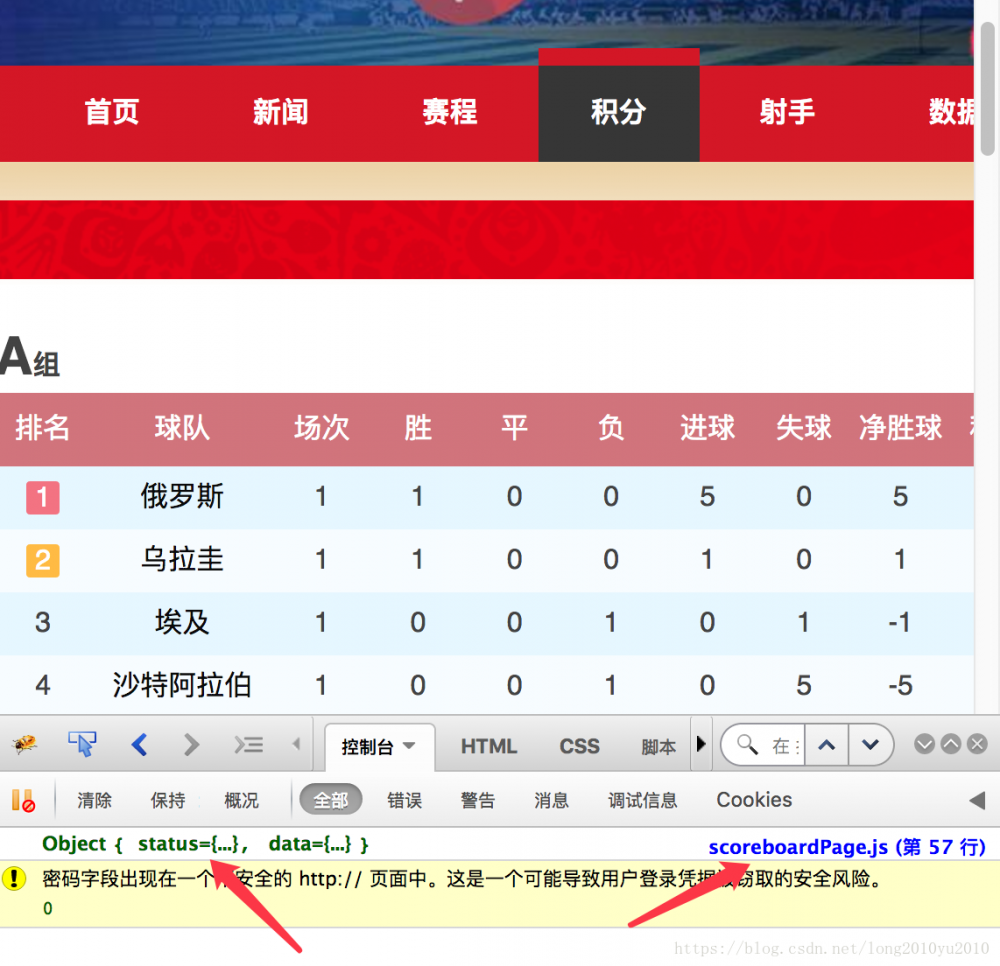The height and width of the screenshot is (966, 1000).
Task: Go back with the blue left arrow
Action: [139, 744]
